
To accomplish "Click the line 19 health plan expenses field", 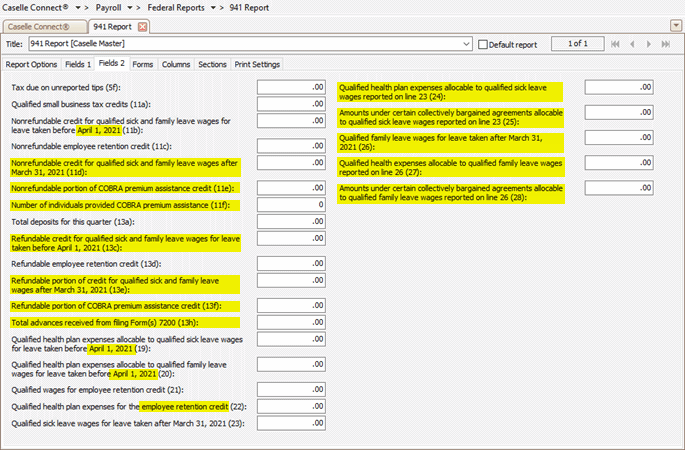I will 291,339.
